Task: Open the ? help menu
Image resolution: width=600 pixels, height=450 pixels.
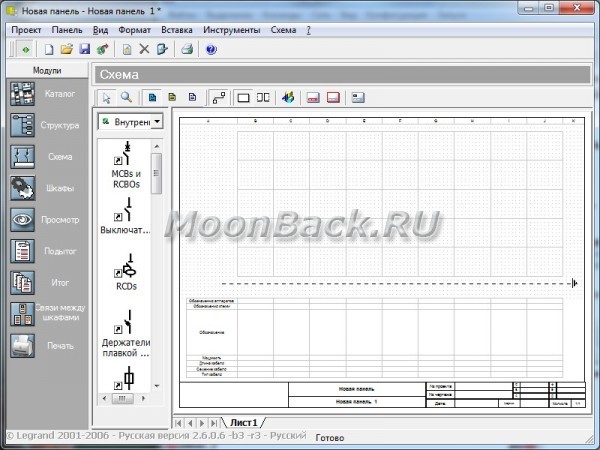Action: pos(308,30)
